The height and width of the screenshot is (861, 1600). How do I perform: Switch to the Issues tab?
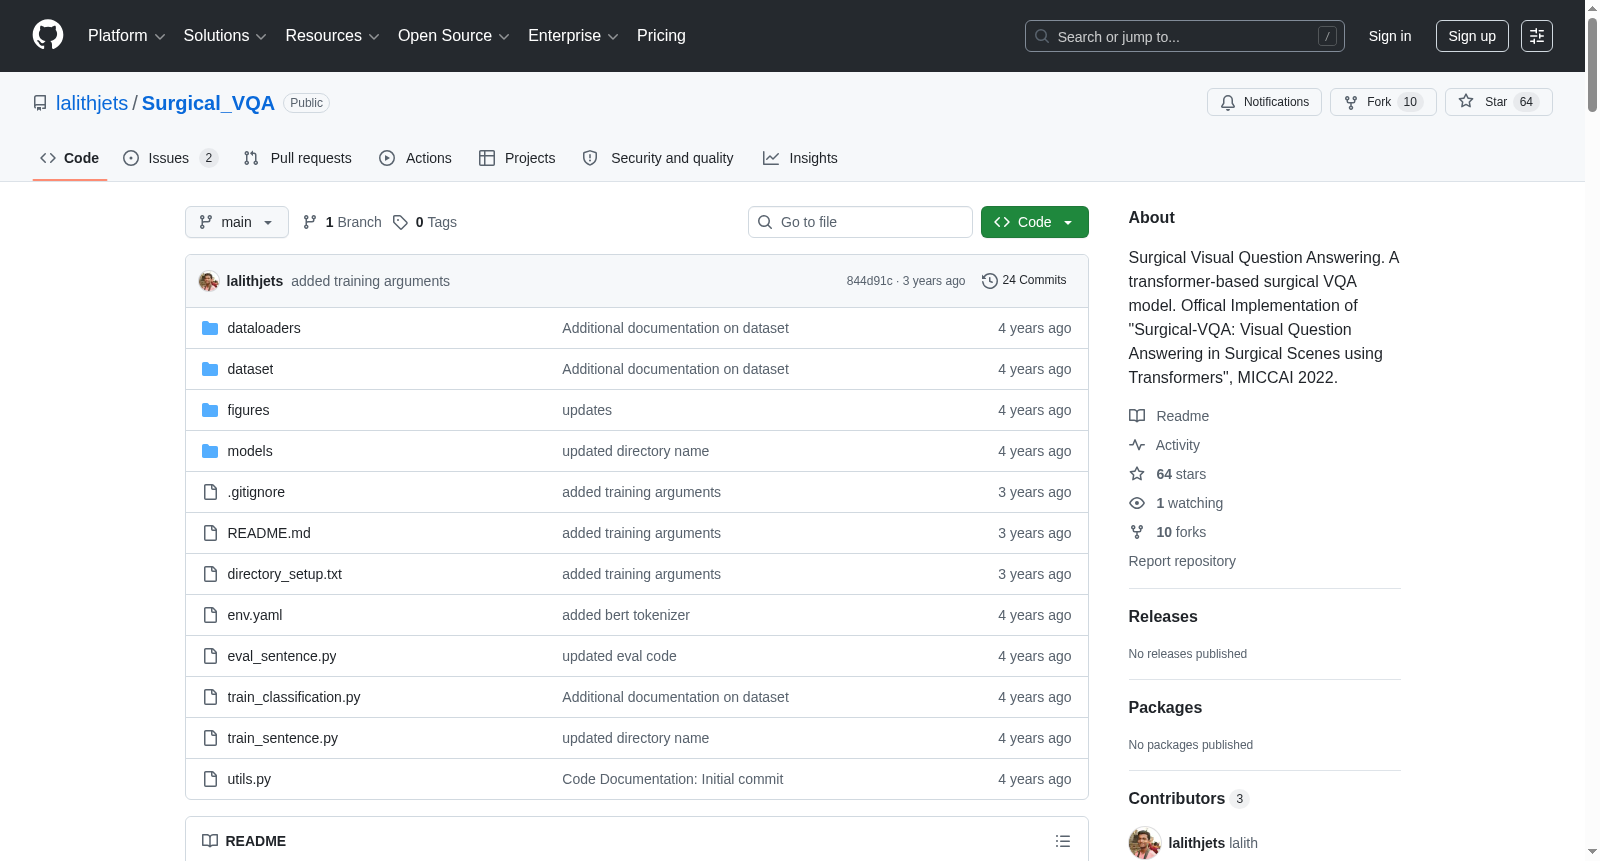[x=170, y=158]
